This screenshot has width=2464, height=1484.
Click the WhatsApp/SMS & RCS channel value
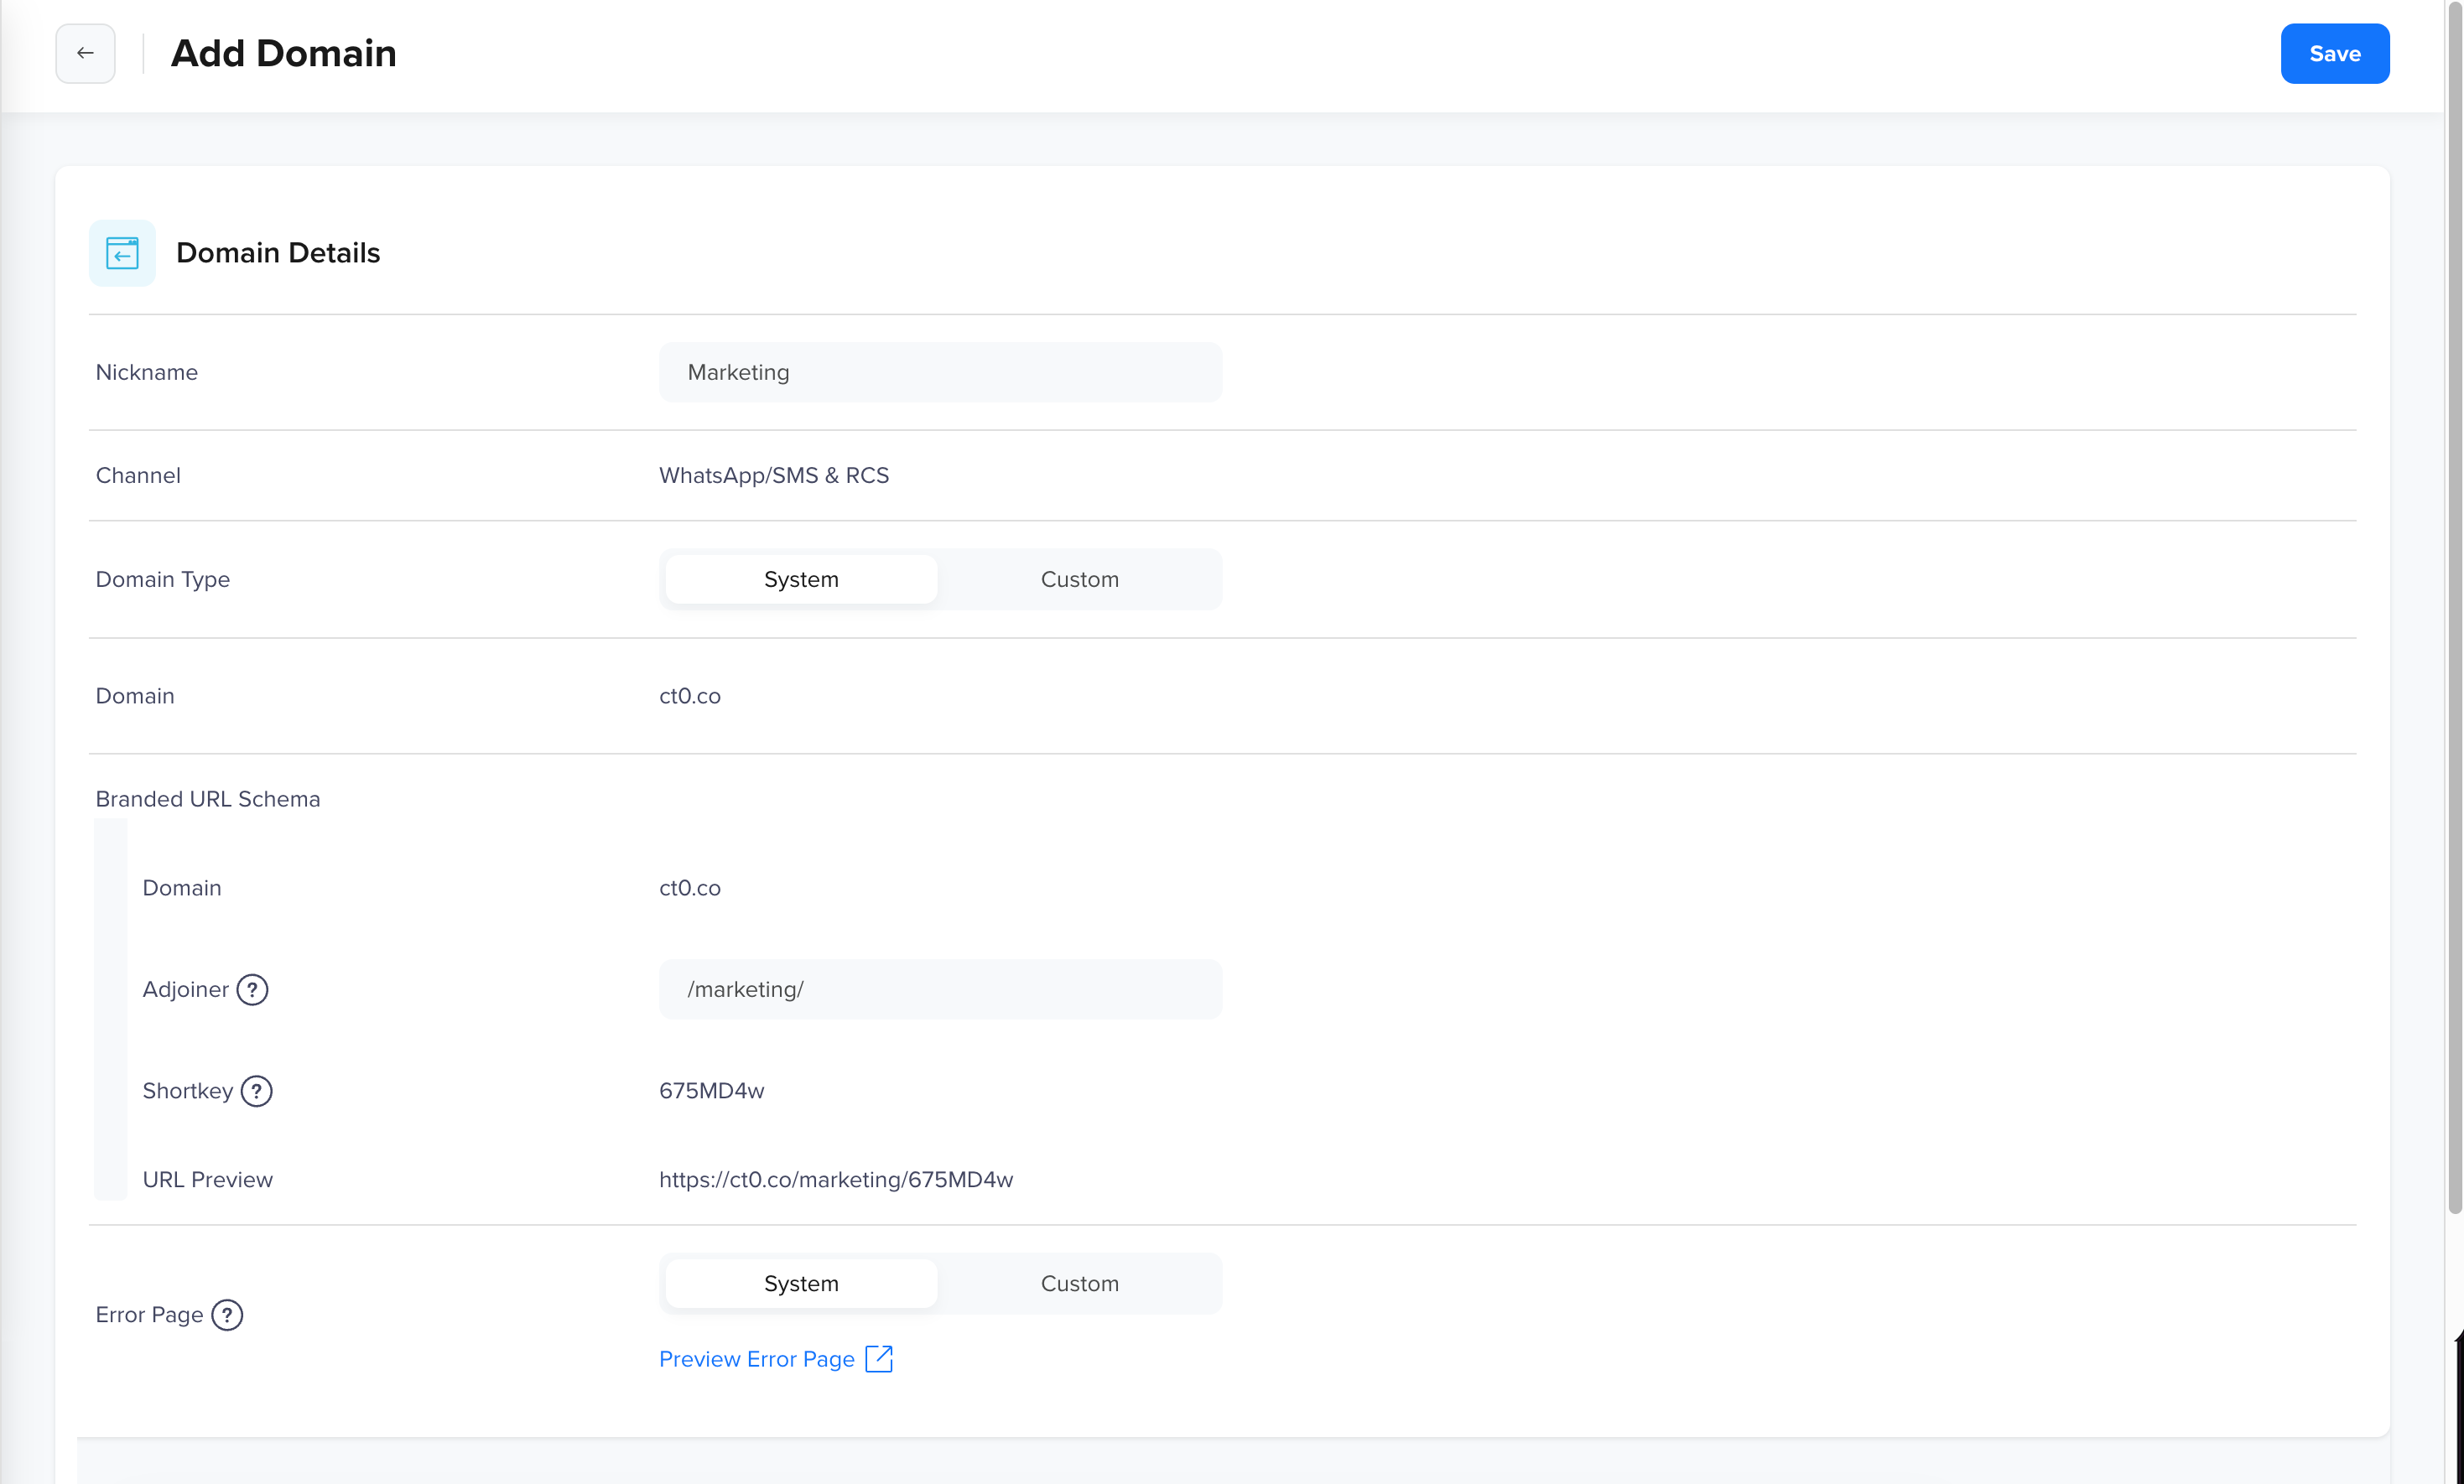pyautogui.click(x=773, y=475)
